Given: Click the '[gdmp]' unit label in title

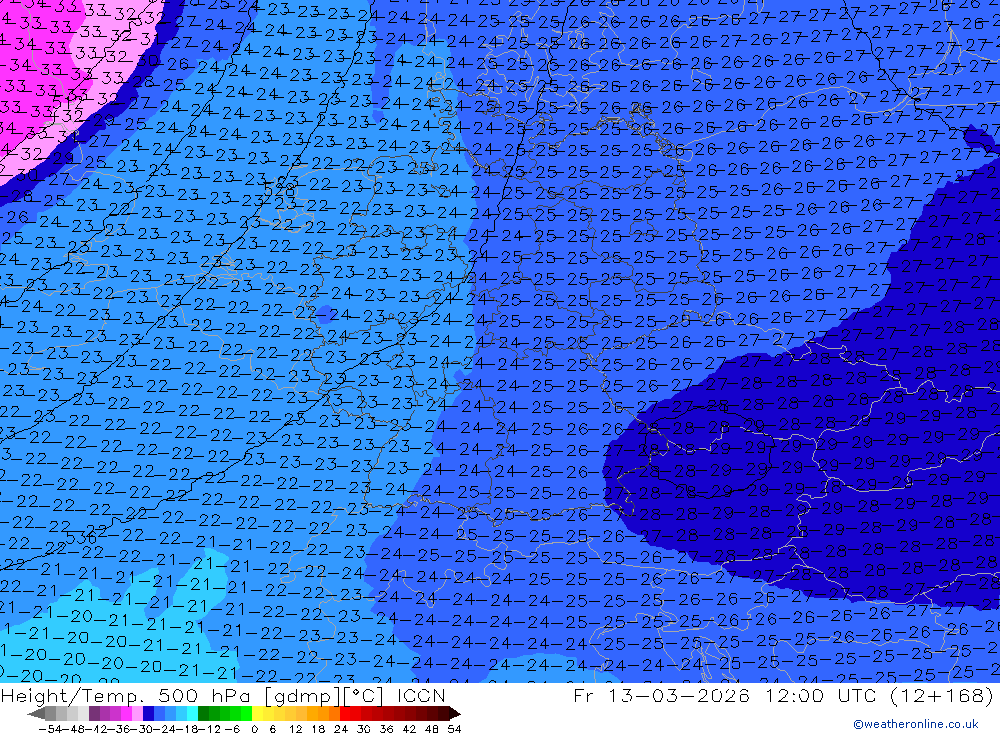Looking at the screenshot, I should click(302, 696).
